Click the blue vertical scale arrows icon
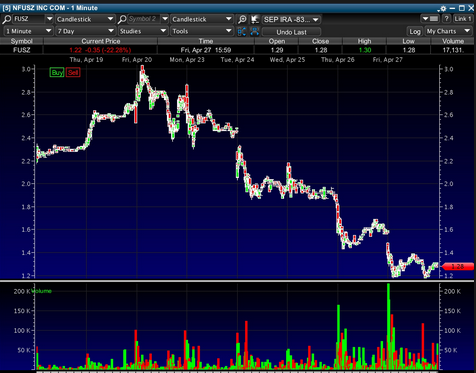The height and width of the screenshot is (373, 476). [x=242, y=32]
